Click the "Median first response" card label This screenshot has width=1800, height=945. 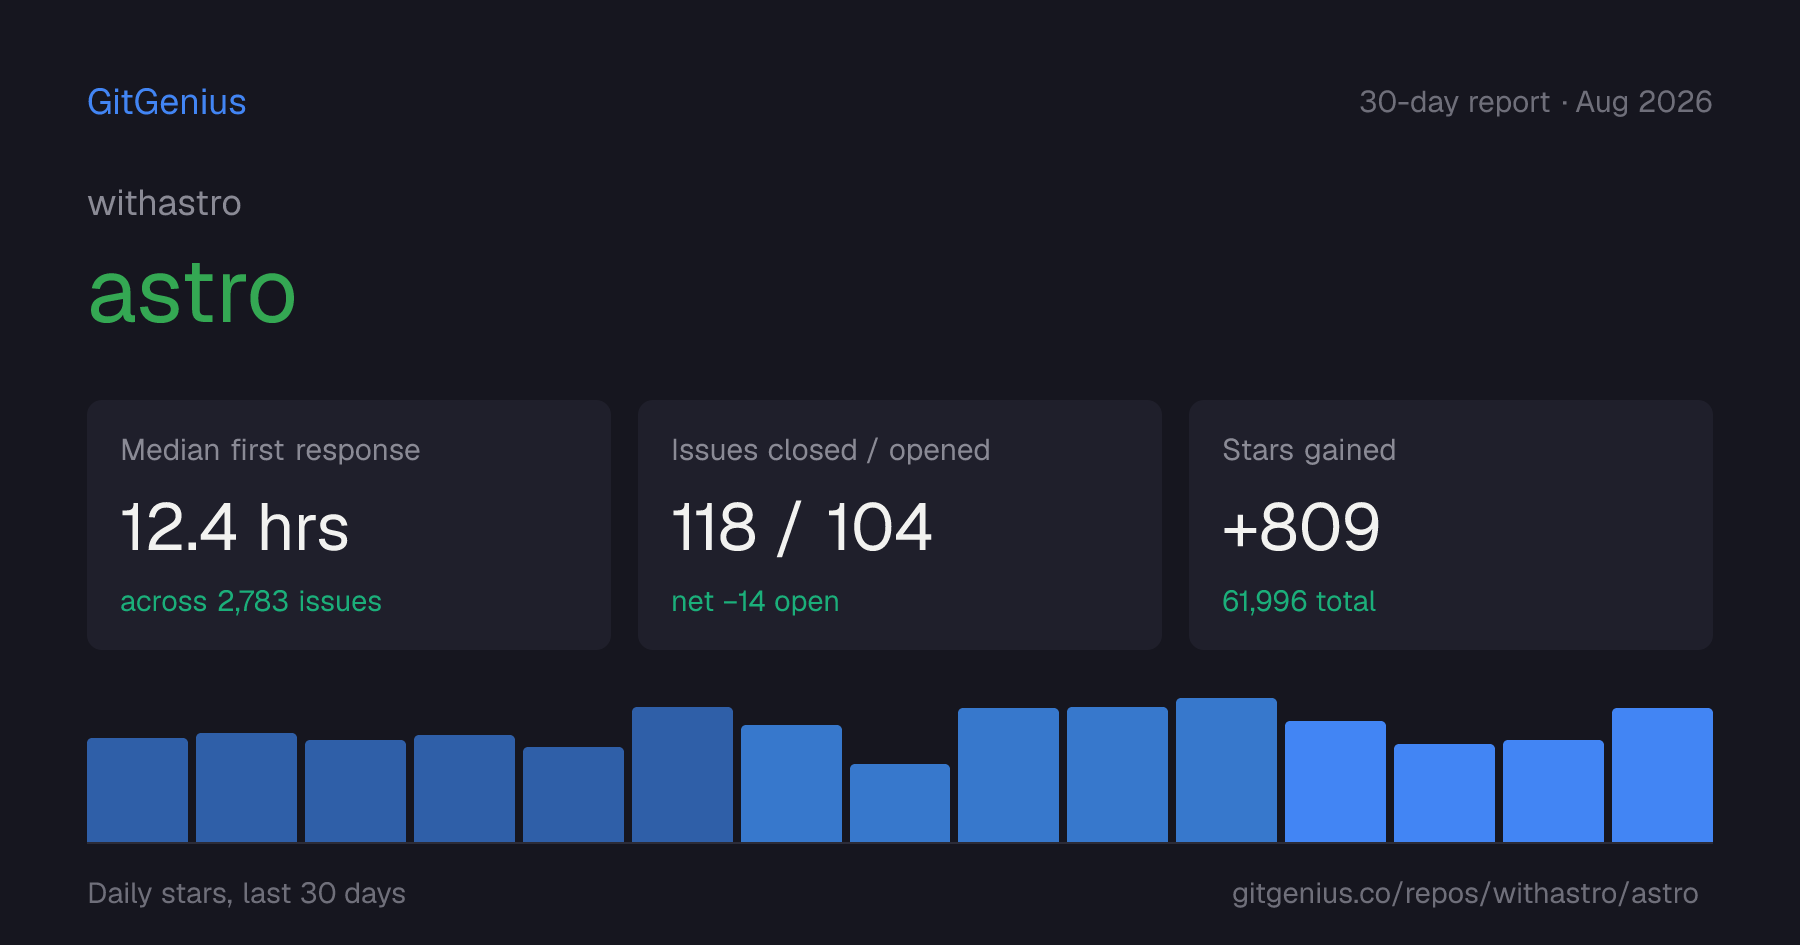tap(270, 450)
